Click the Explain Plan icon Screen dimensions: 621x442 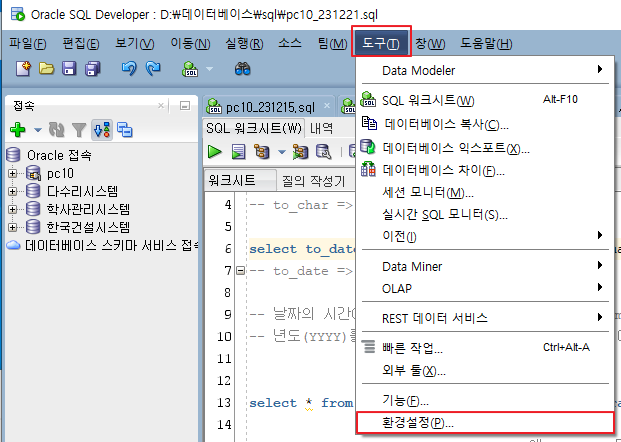coord(261,152)
